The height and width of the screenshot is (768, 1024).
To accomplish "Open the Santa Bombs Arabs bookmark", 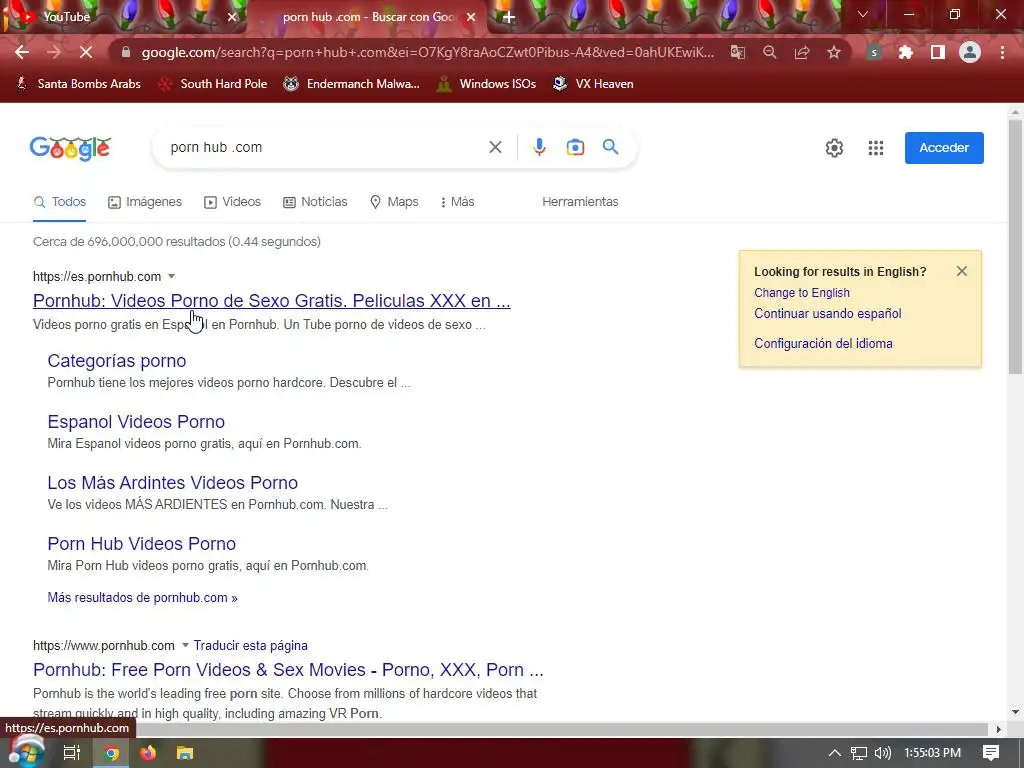I will [78, 84].
